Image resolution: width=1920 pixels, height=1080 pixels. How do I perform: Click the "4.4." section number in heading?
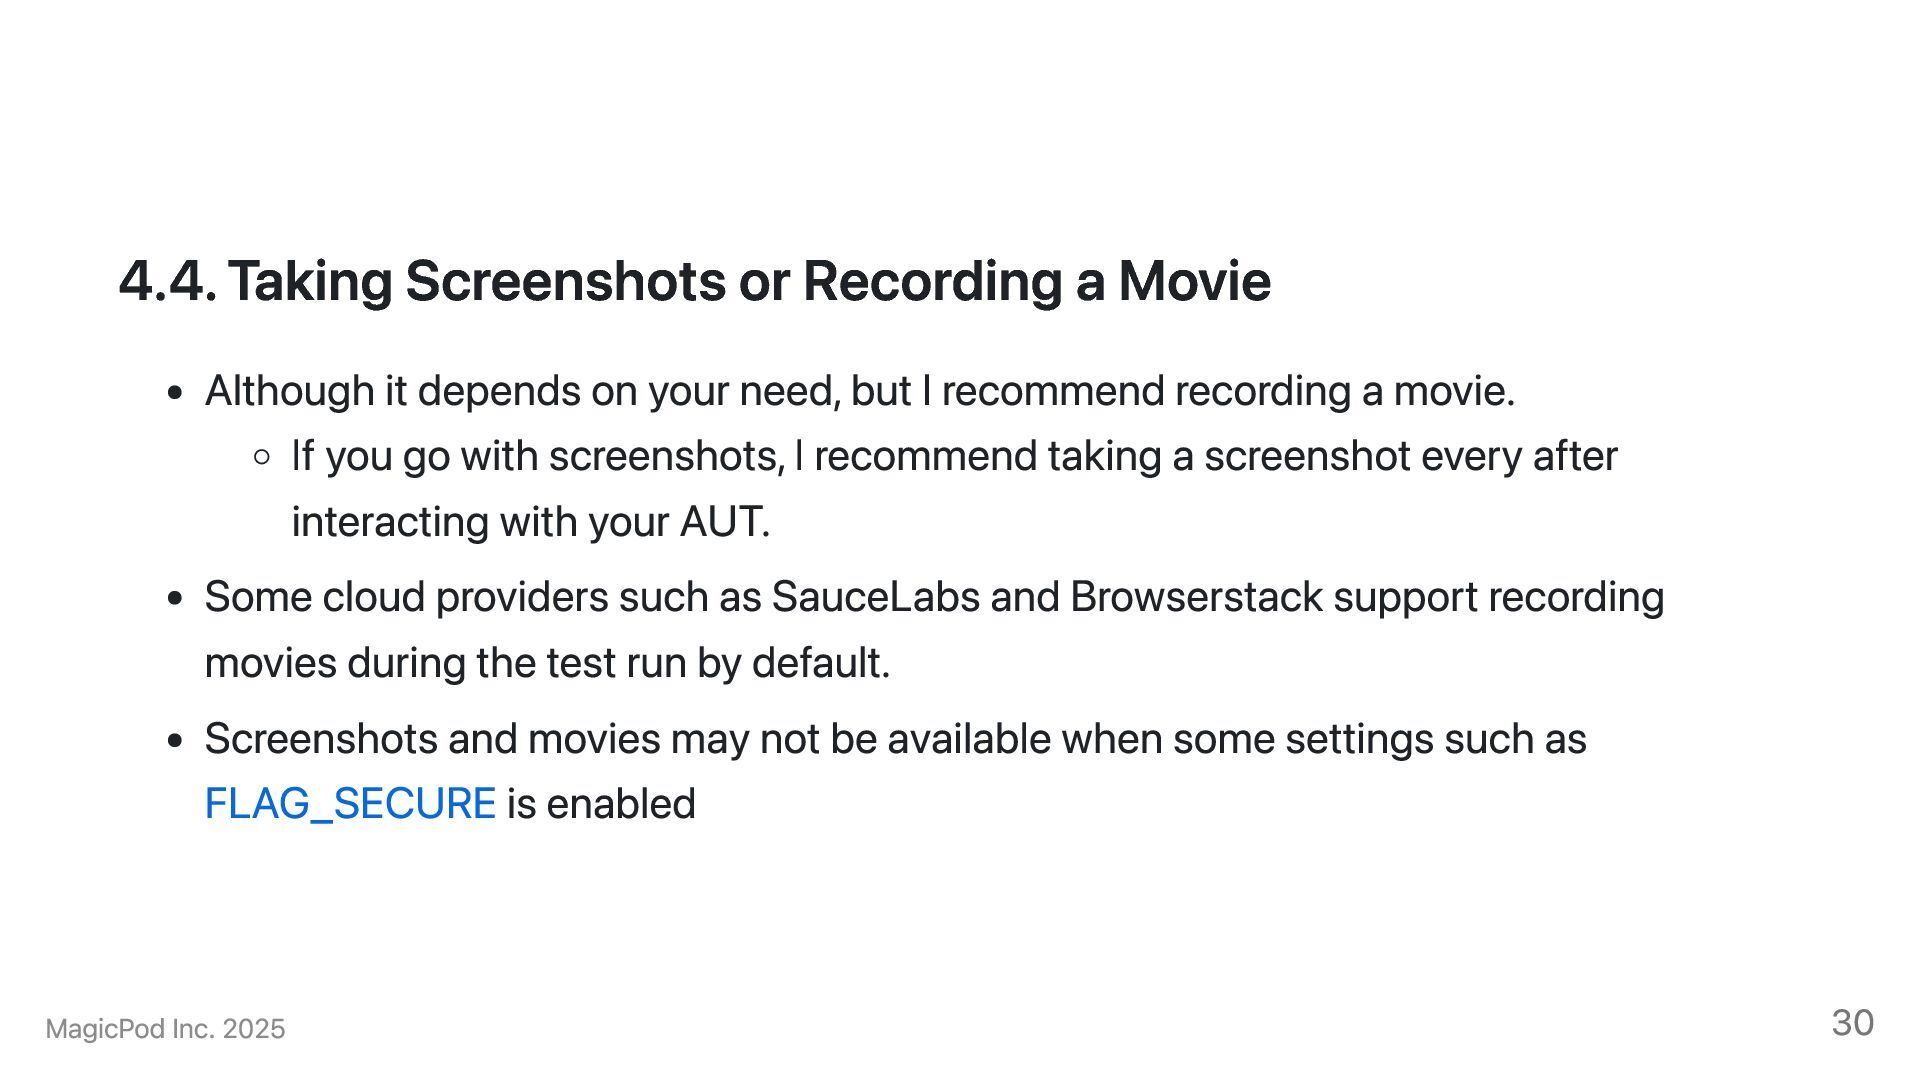click(x=167, y=281)
